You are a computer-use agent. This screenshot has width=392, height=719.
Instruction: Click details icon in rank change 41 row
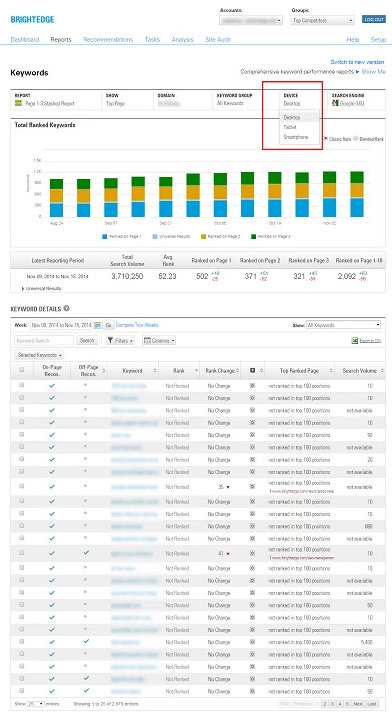(252, 553)
